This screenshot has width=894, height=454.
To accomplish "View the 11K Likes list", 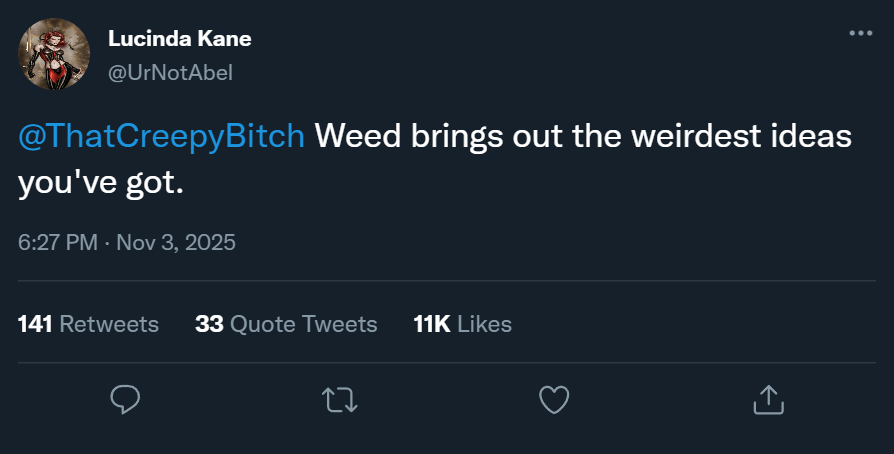I will pyautogui.click(x=462, y=324).
